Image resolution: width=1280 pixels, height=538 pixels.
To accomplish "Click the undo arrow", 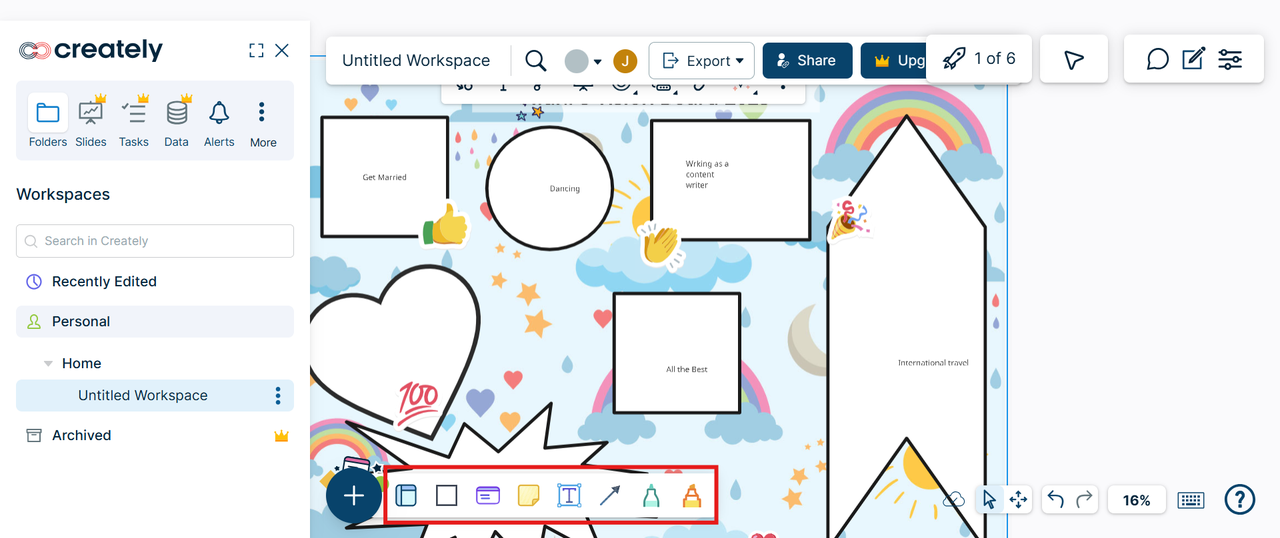I will click(x=1056, y=499).
